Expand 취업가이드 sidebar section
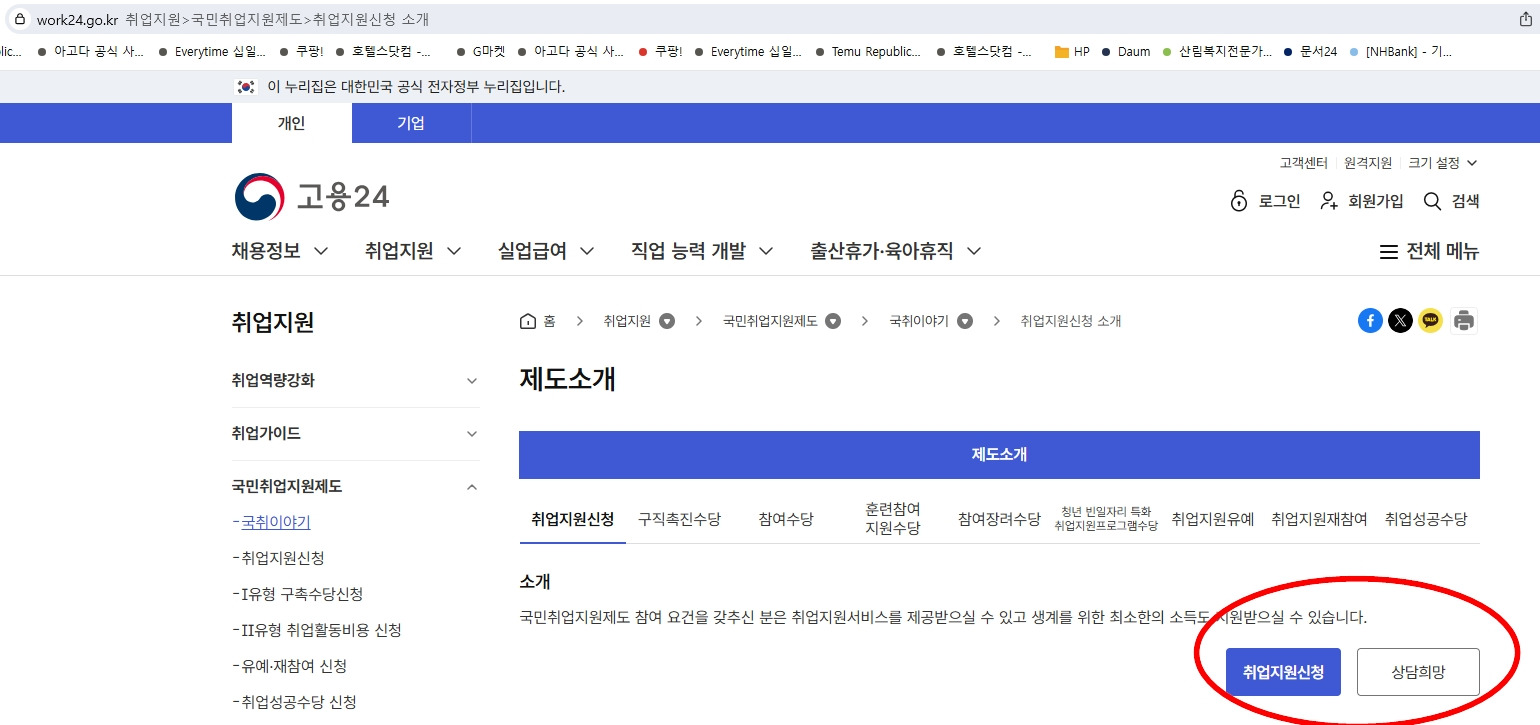The image size is (1540, 725). (x=355, y=434)
